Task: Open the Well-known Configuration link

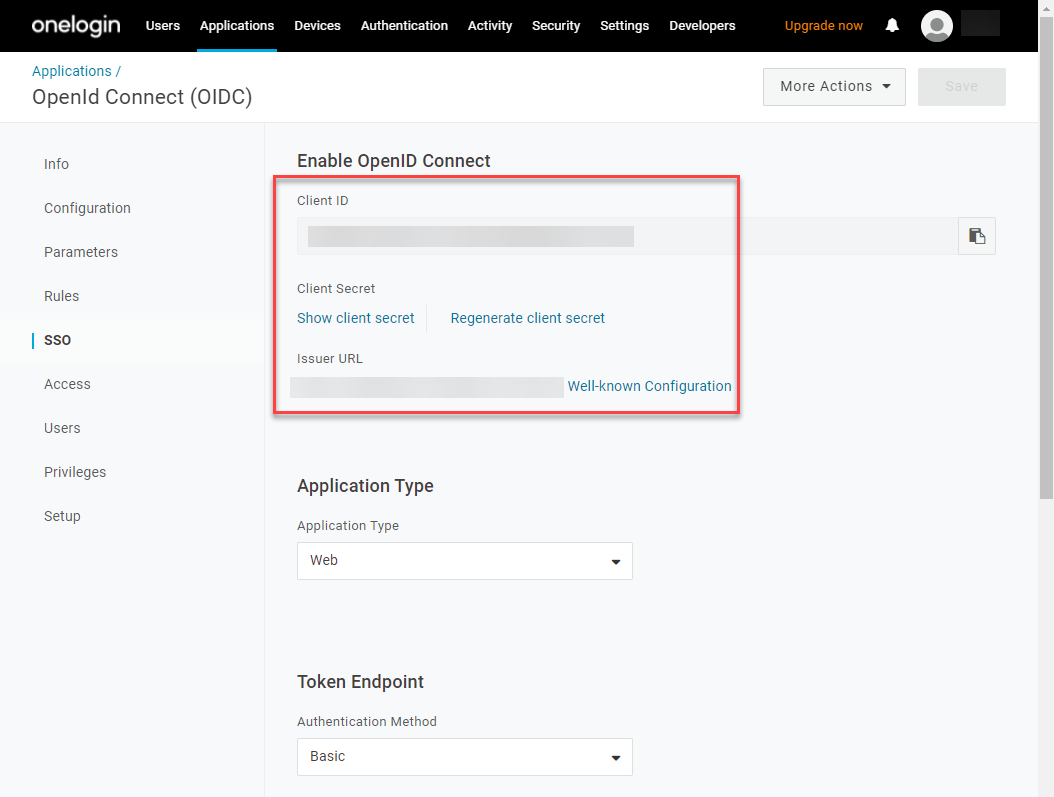Action: (649, 386)
